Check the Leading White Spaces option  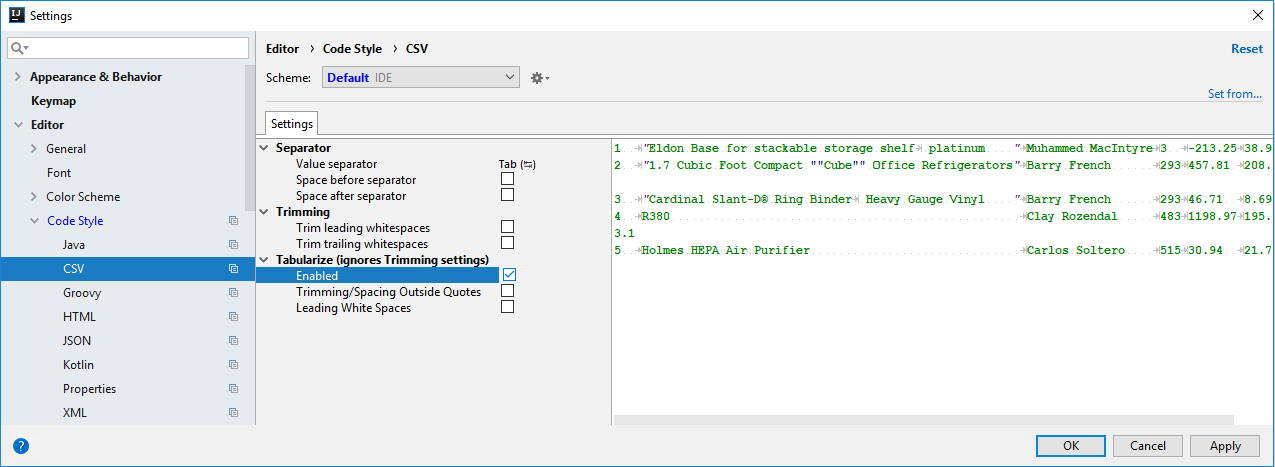(508, 307)
